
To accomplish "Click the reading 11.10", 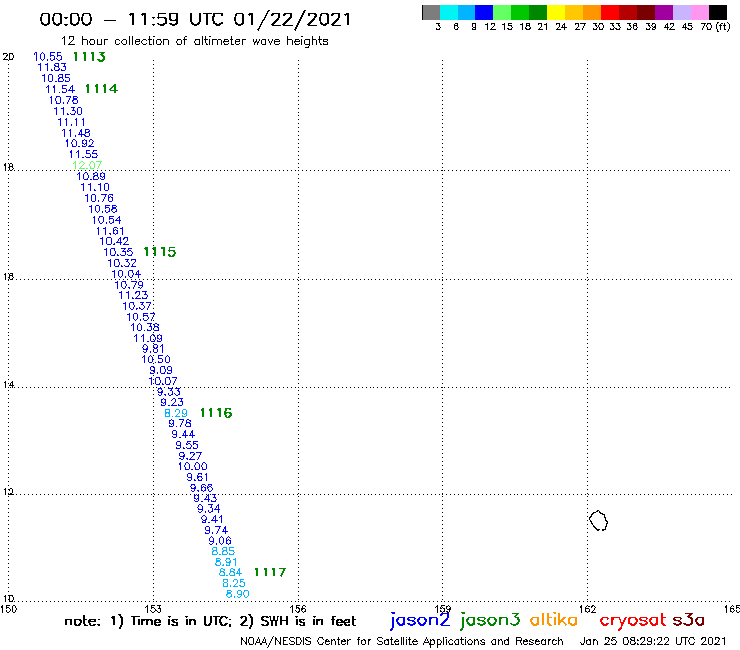I will click(95, 187).
